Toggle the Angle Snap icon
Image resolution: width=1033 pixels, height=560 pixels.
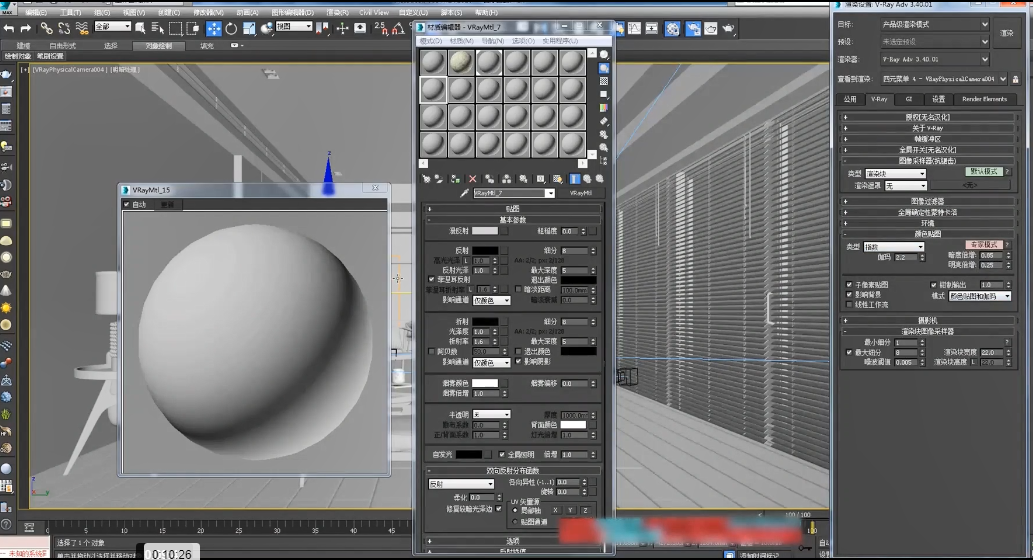click(x=398, y=28)
